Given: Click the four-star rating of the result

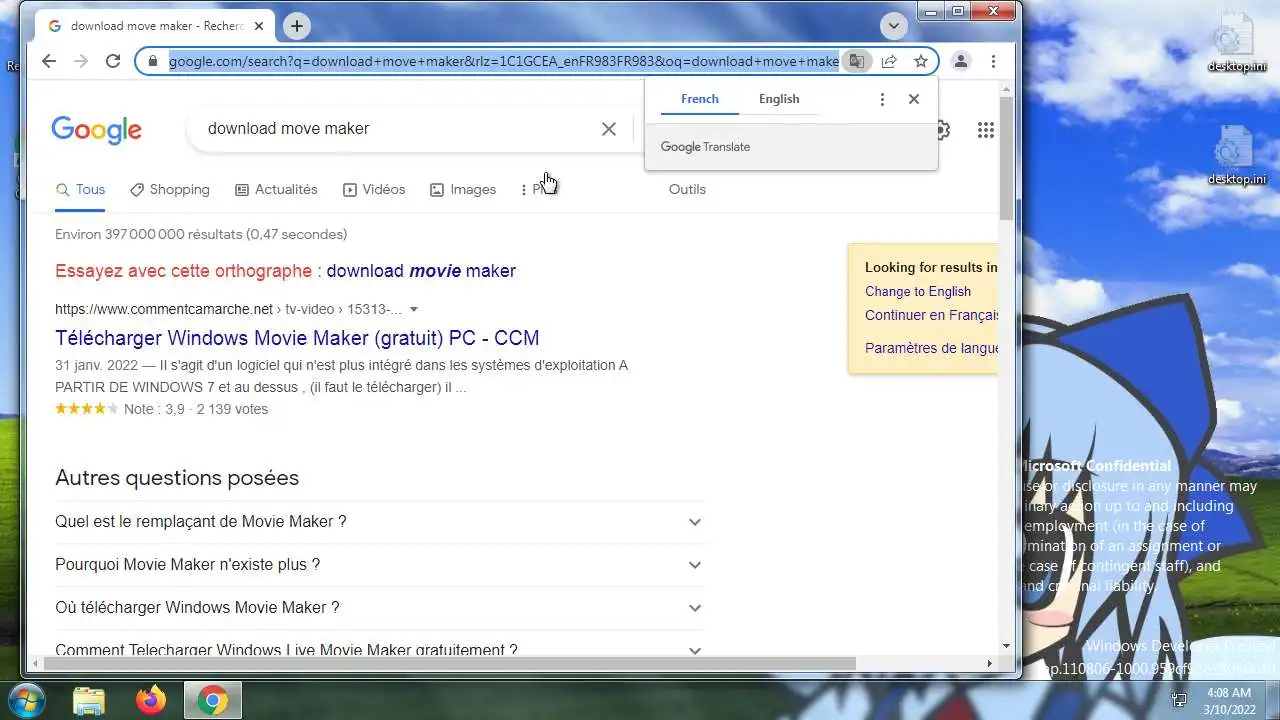Looking at the screenshot, I should click(x=87, y=409).
